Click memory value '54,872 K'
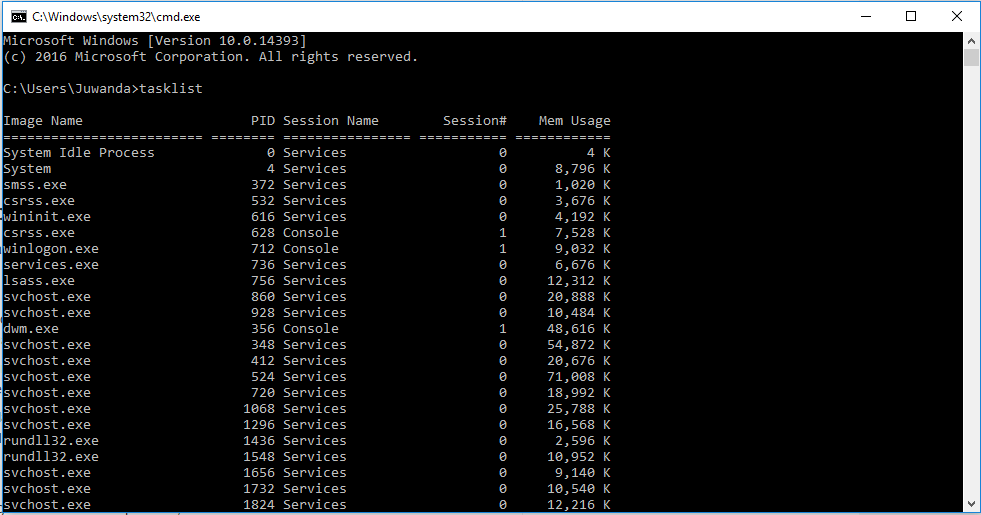 [579, 345]
